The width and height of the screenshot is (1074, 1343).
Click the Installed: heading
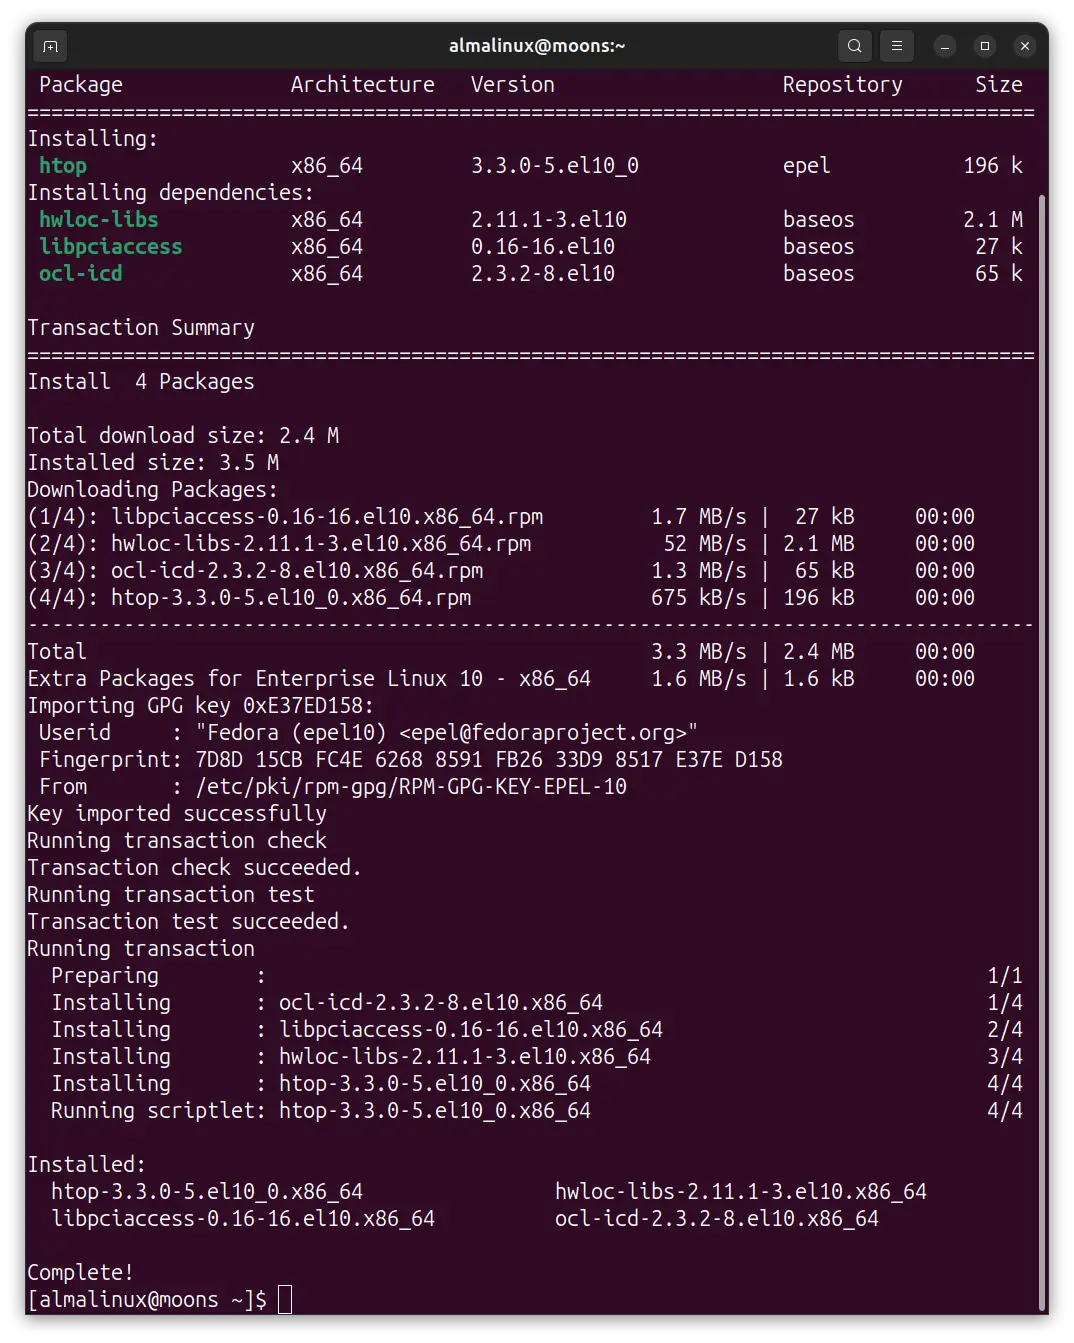(87, 1165)
